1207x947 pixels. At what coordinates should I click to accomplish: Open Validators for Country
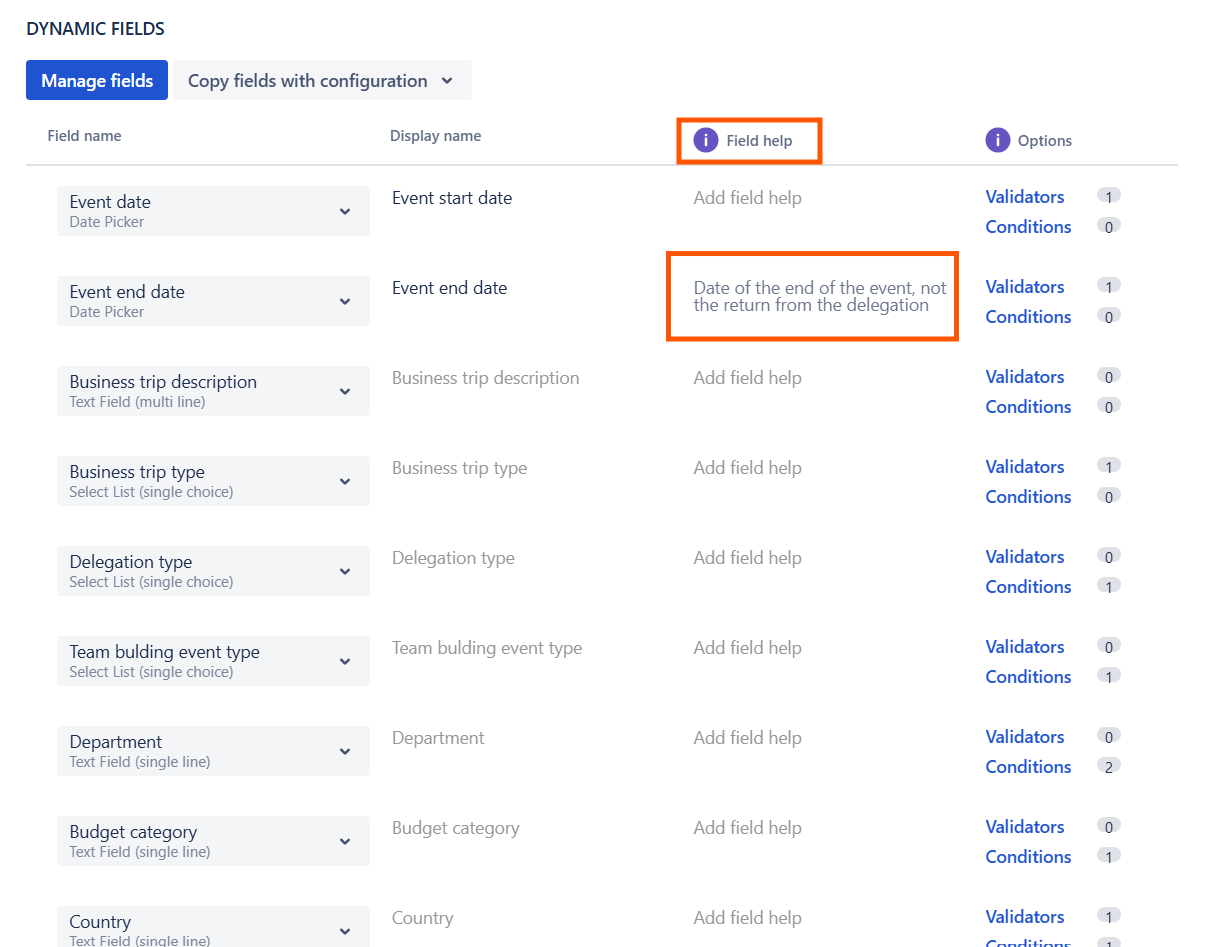(x=1024, y=916)
